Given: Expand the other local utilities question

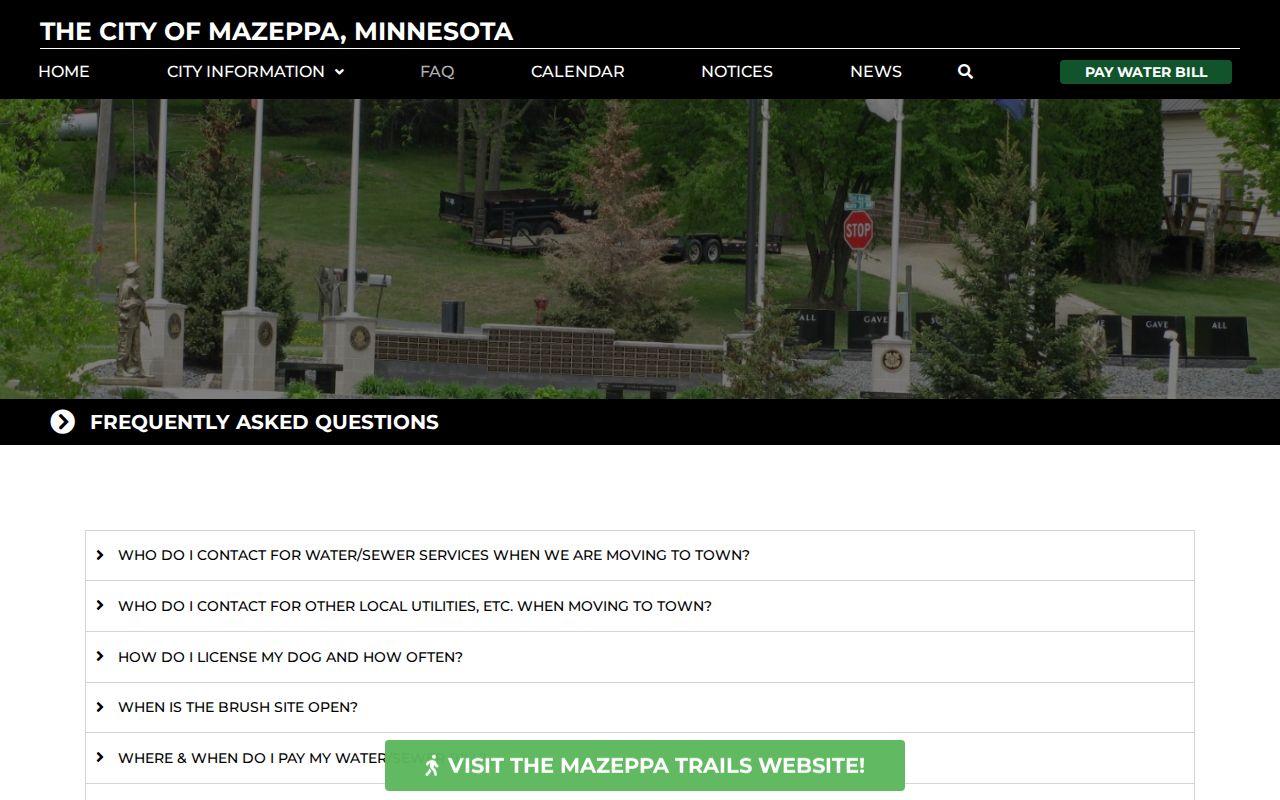Looking at the screenshot, I should [640, 606].
